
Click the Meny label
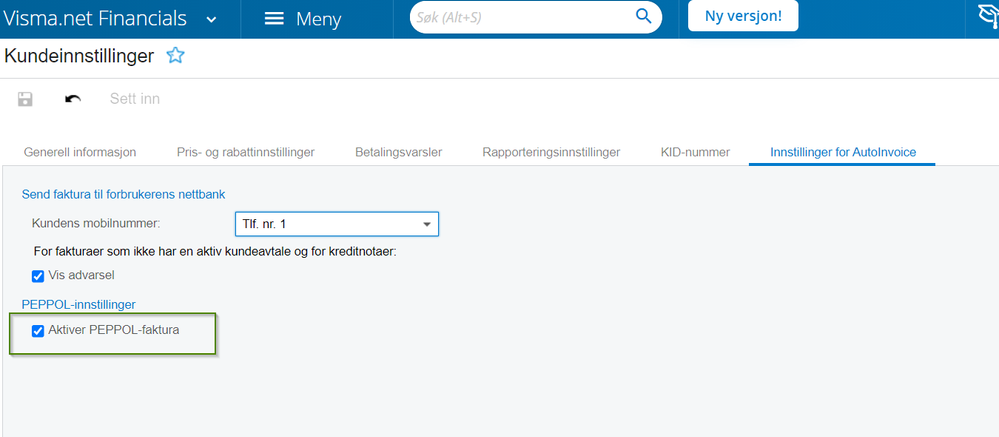(x=319, y=19)
